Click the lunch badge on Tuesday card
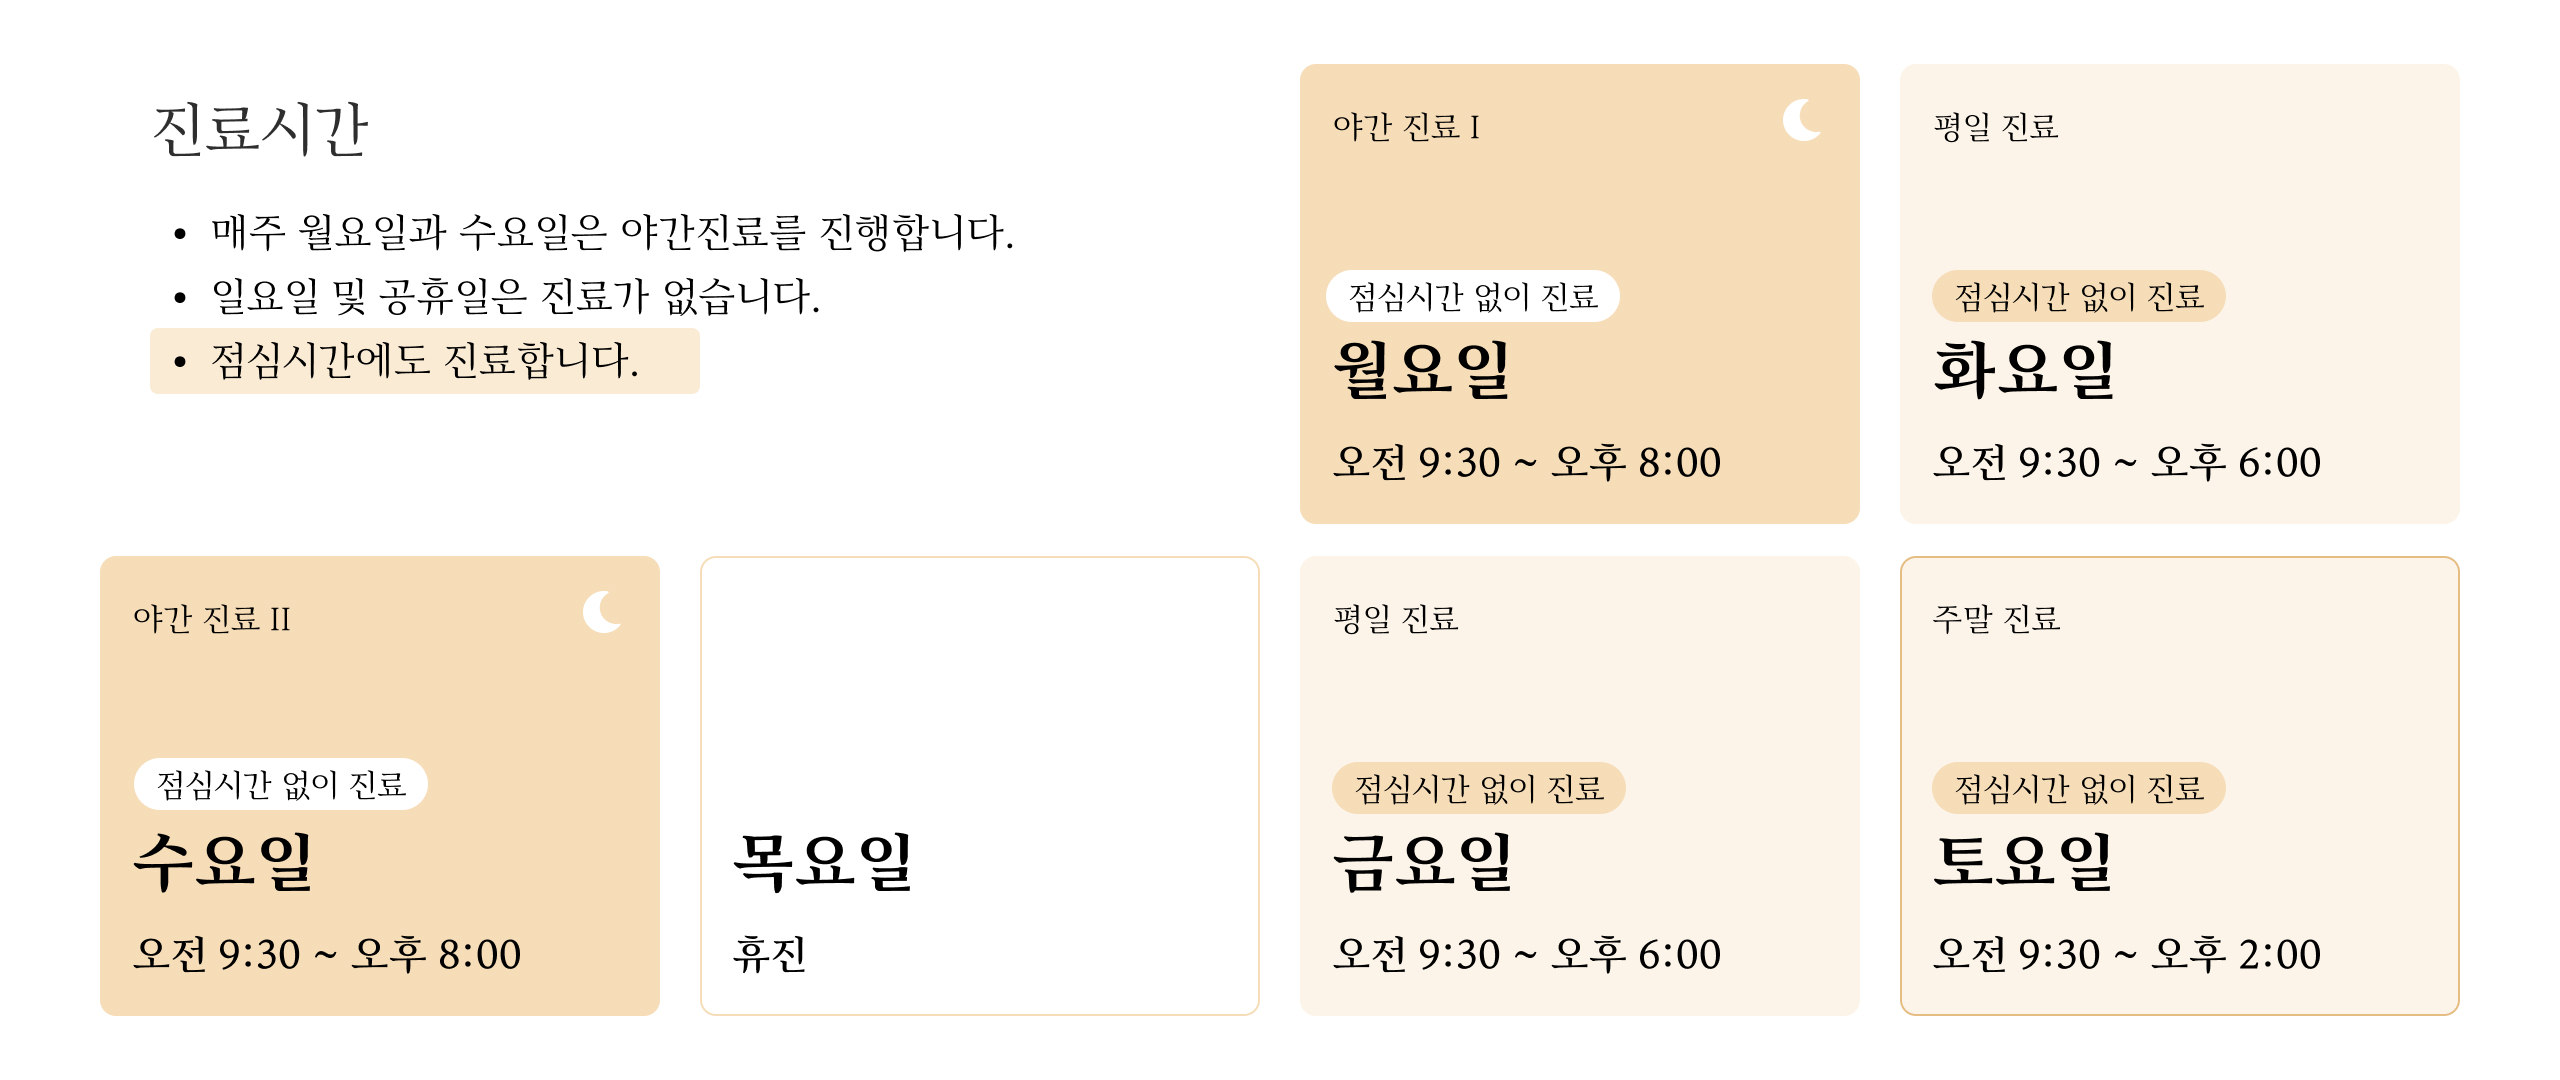This screenshot has height=1080, width=2560. (x=2079, y=296)
